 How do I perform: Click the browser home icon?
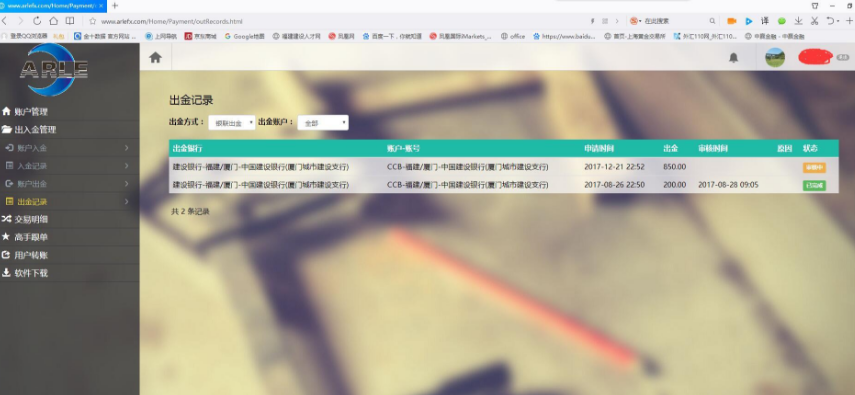[53, 21]
